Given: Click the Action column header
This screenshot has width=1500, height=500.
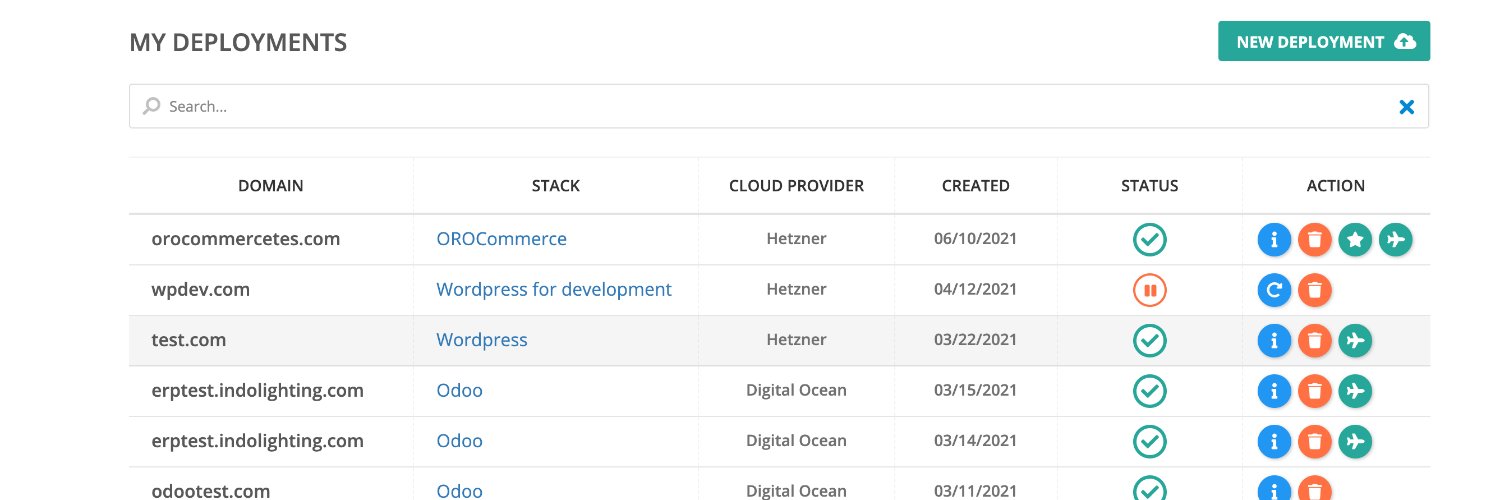Looking at the screenshot, I should click(x=1336, y=186).
